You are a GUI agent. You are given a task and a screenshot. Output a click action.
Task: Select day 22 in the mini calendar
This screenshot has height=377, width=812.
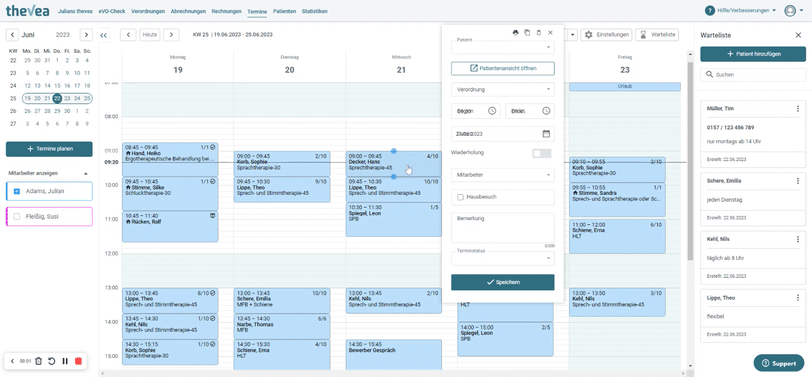tap(57, 98)
